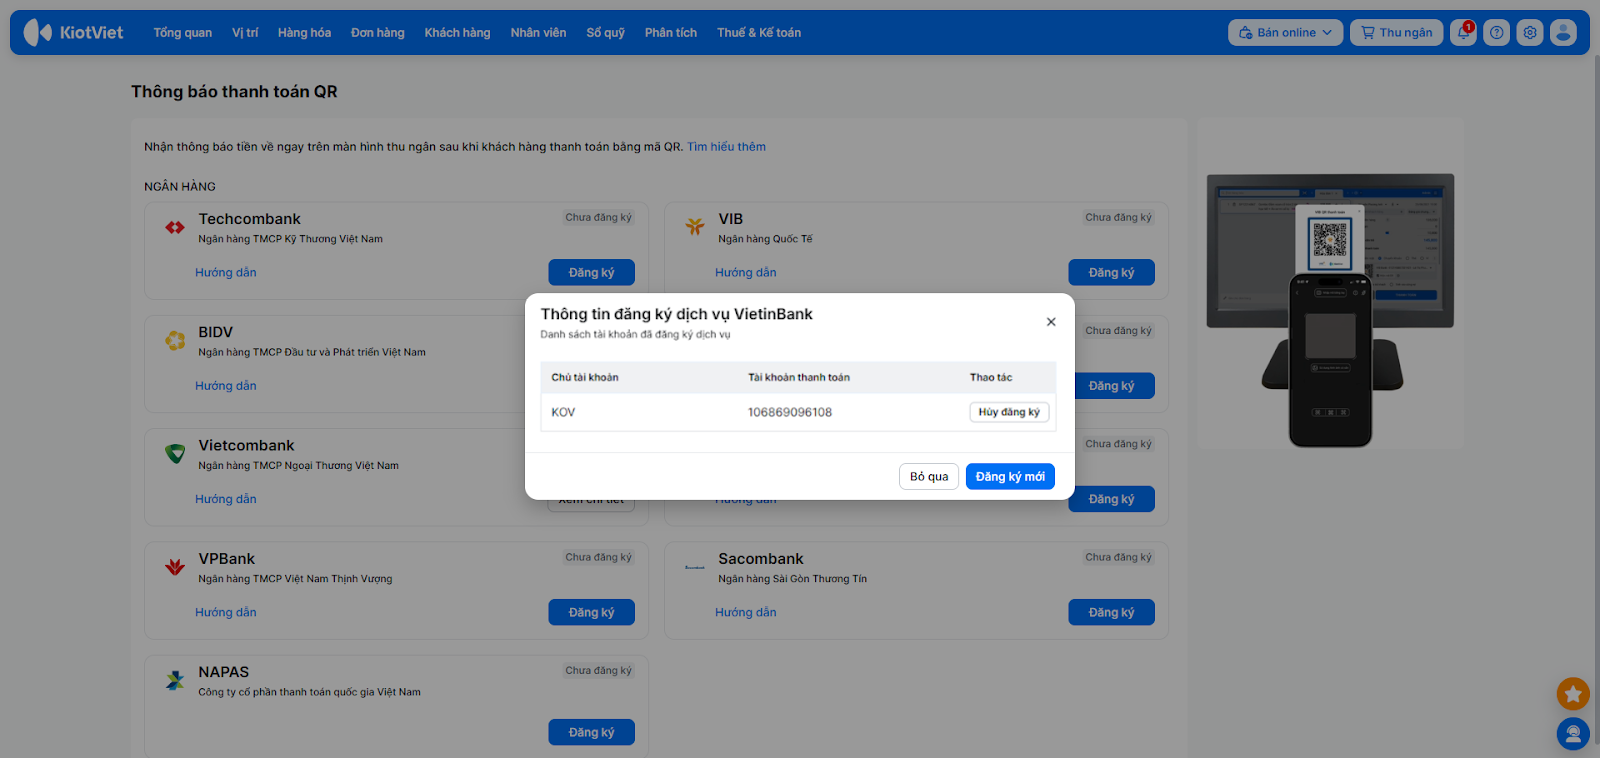
Task: Open Hướng dẫn link for VPBank
Action: pos(226,612)
